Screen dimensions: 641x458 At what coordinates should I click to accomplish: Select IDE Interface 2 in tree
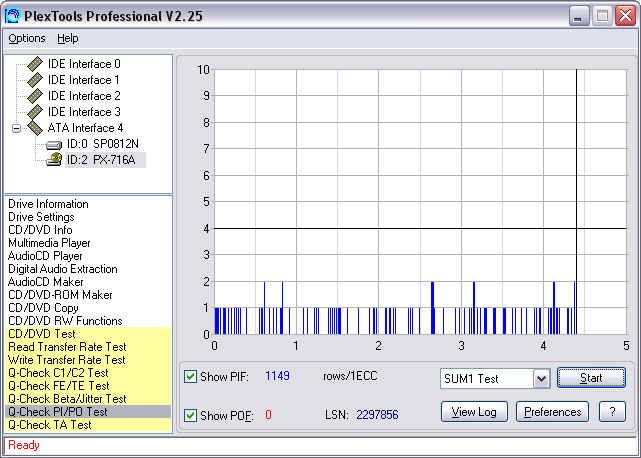pyautogui.click(x=84, y=96)
